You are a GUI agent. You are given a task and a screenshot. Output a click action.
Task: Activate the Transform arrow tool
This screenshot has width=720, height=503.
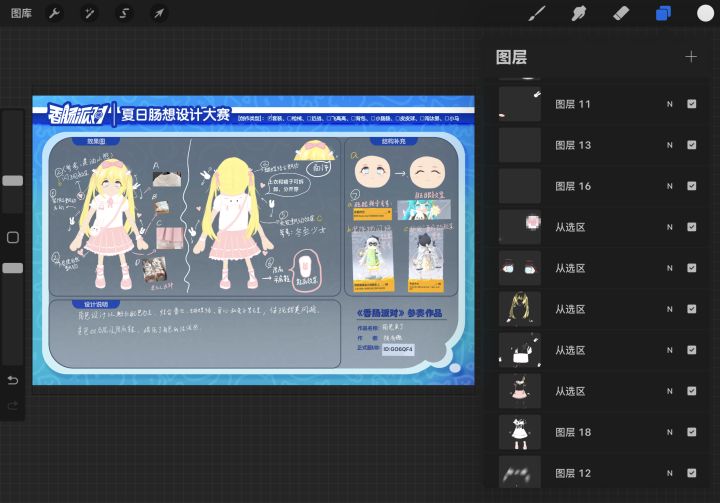click(x=159, y=13)
